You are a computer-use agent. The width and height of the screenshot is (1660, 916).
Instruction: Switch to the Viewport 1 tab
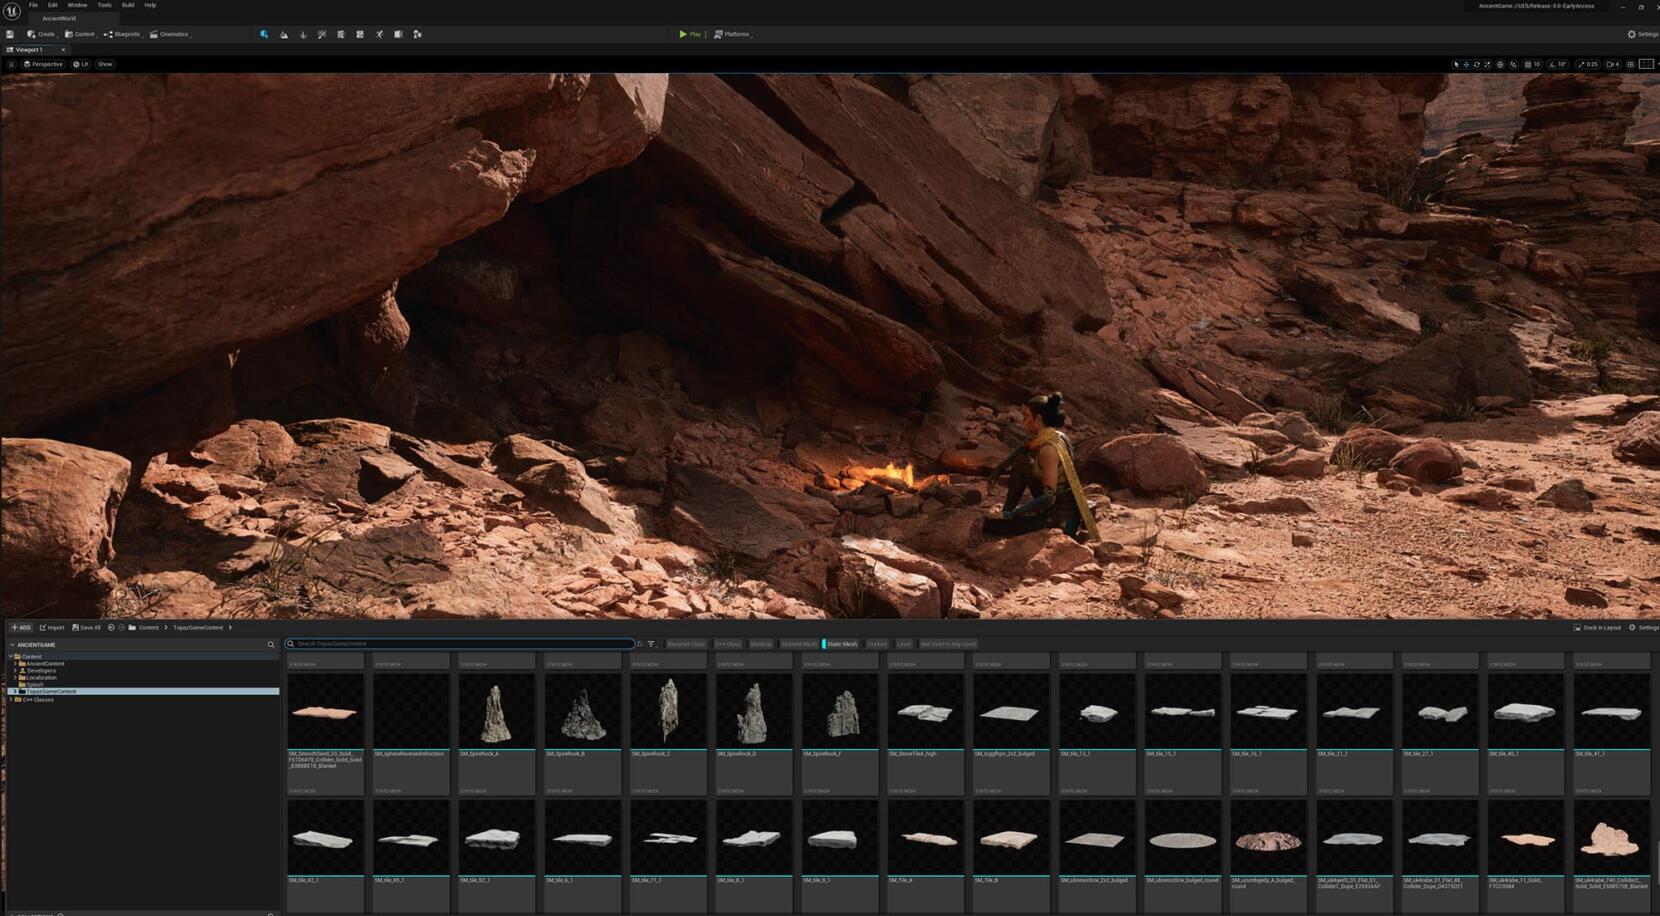32,49
